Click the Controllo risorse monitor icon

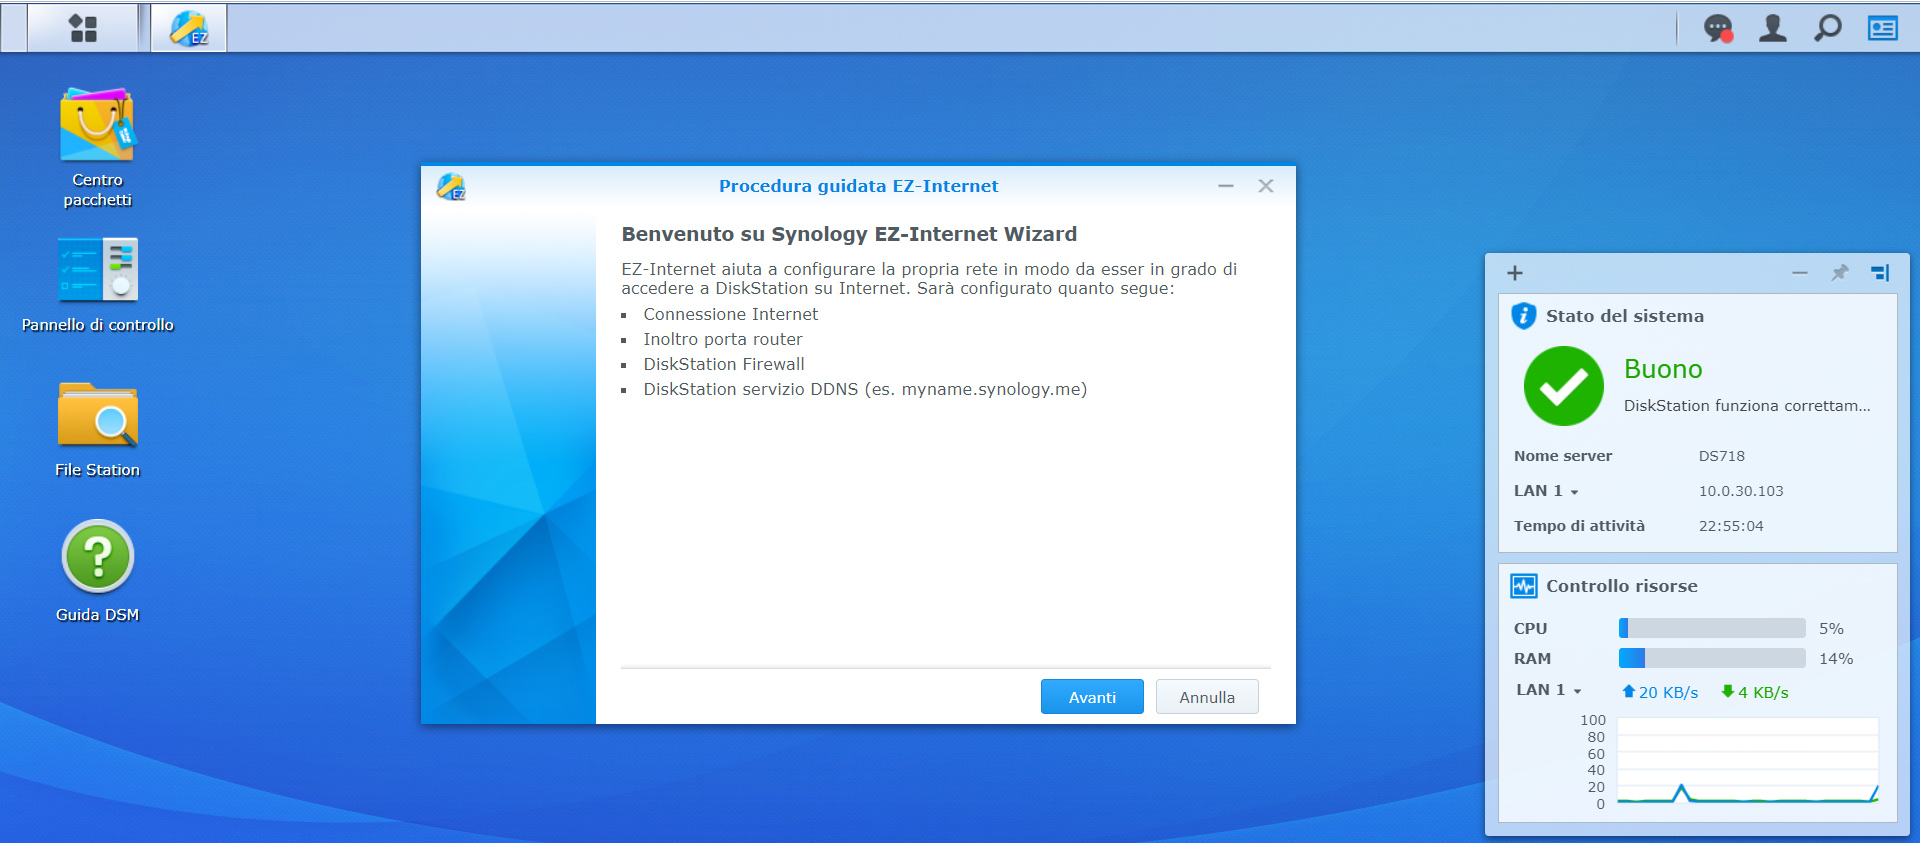(x=1523, y=586)
